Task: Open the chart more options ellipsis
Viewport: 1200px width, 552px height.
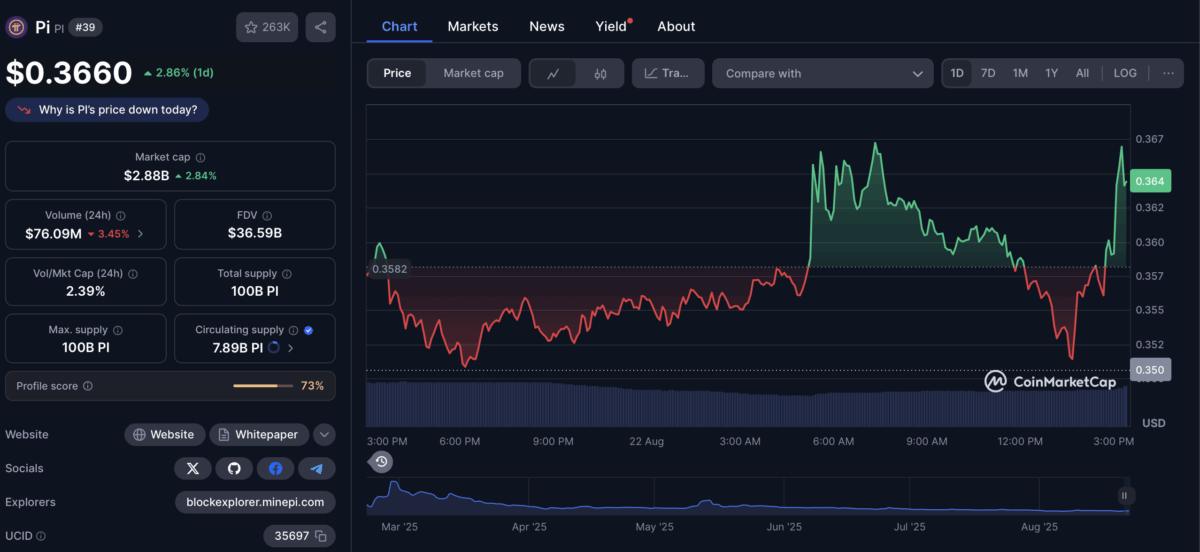Action: pyautogui.click(x=1167, y=73)
